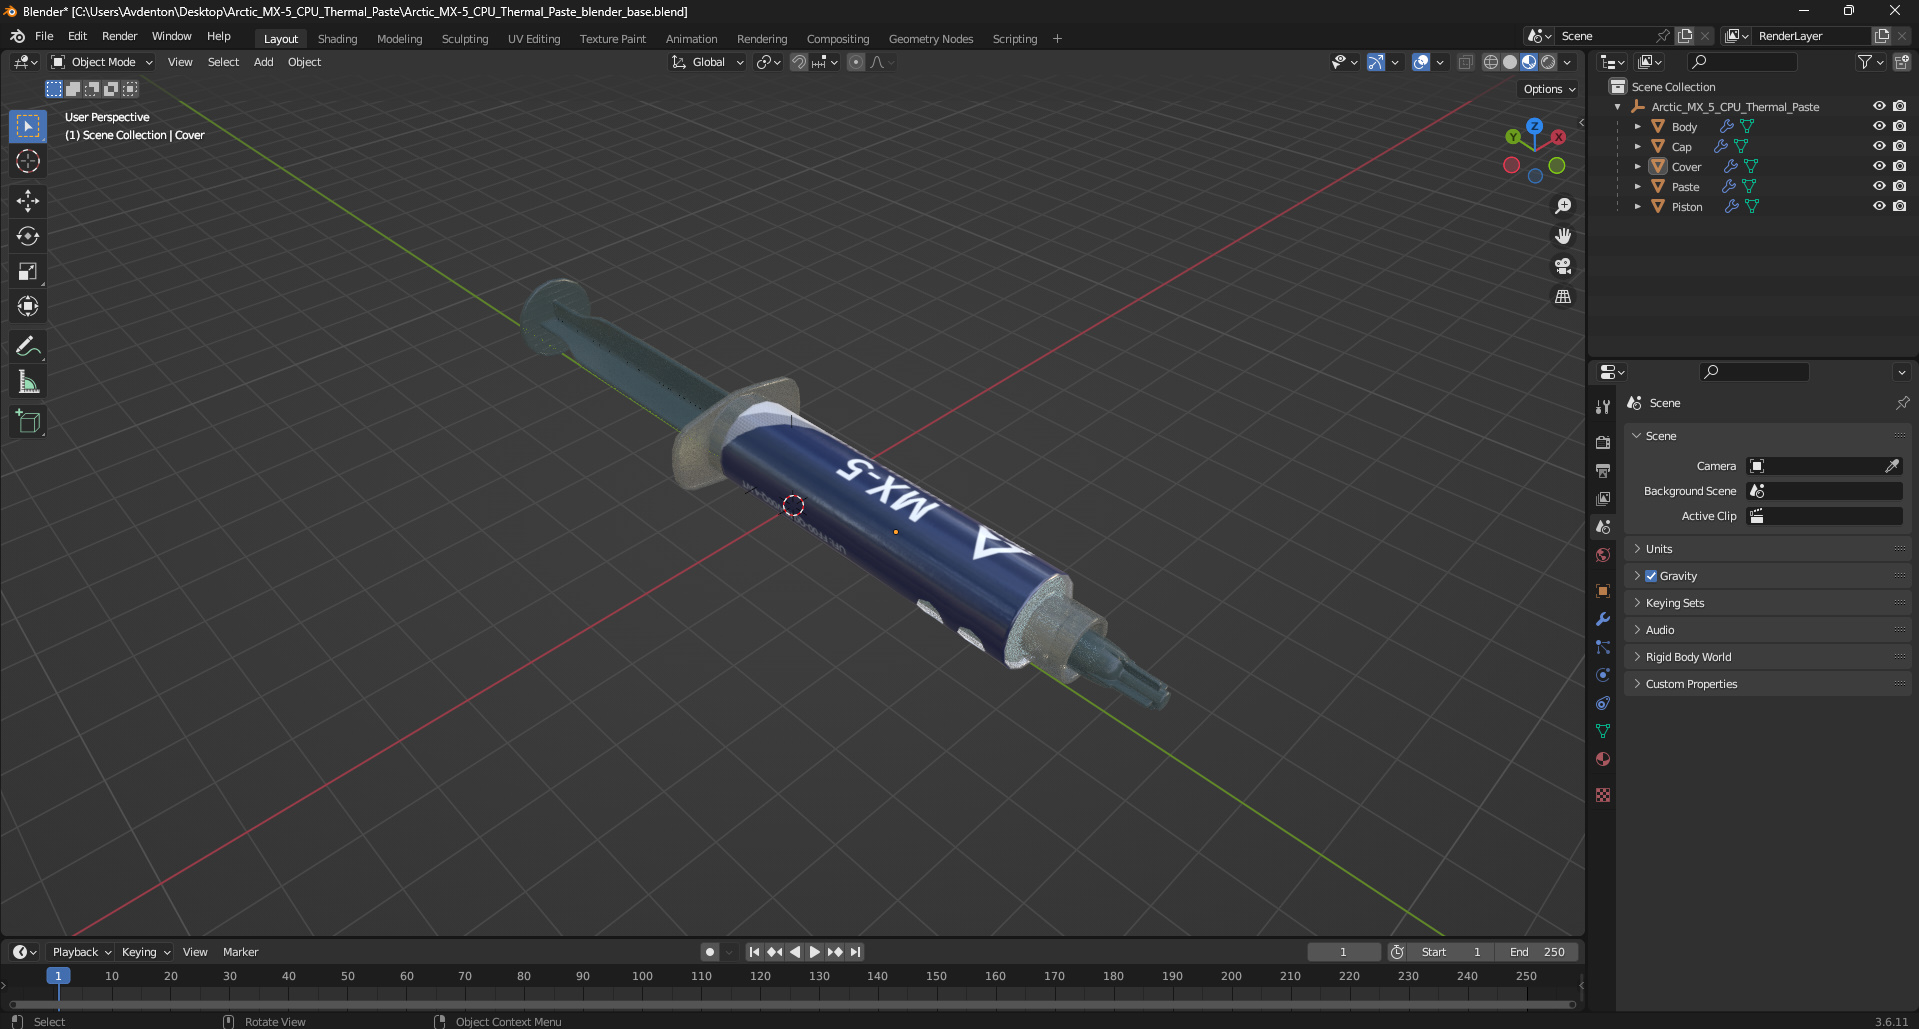
Task: Open the Output properties tab
Action: [x=1603, y=470]
